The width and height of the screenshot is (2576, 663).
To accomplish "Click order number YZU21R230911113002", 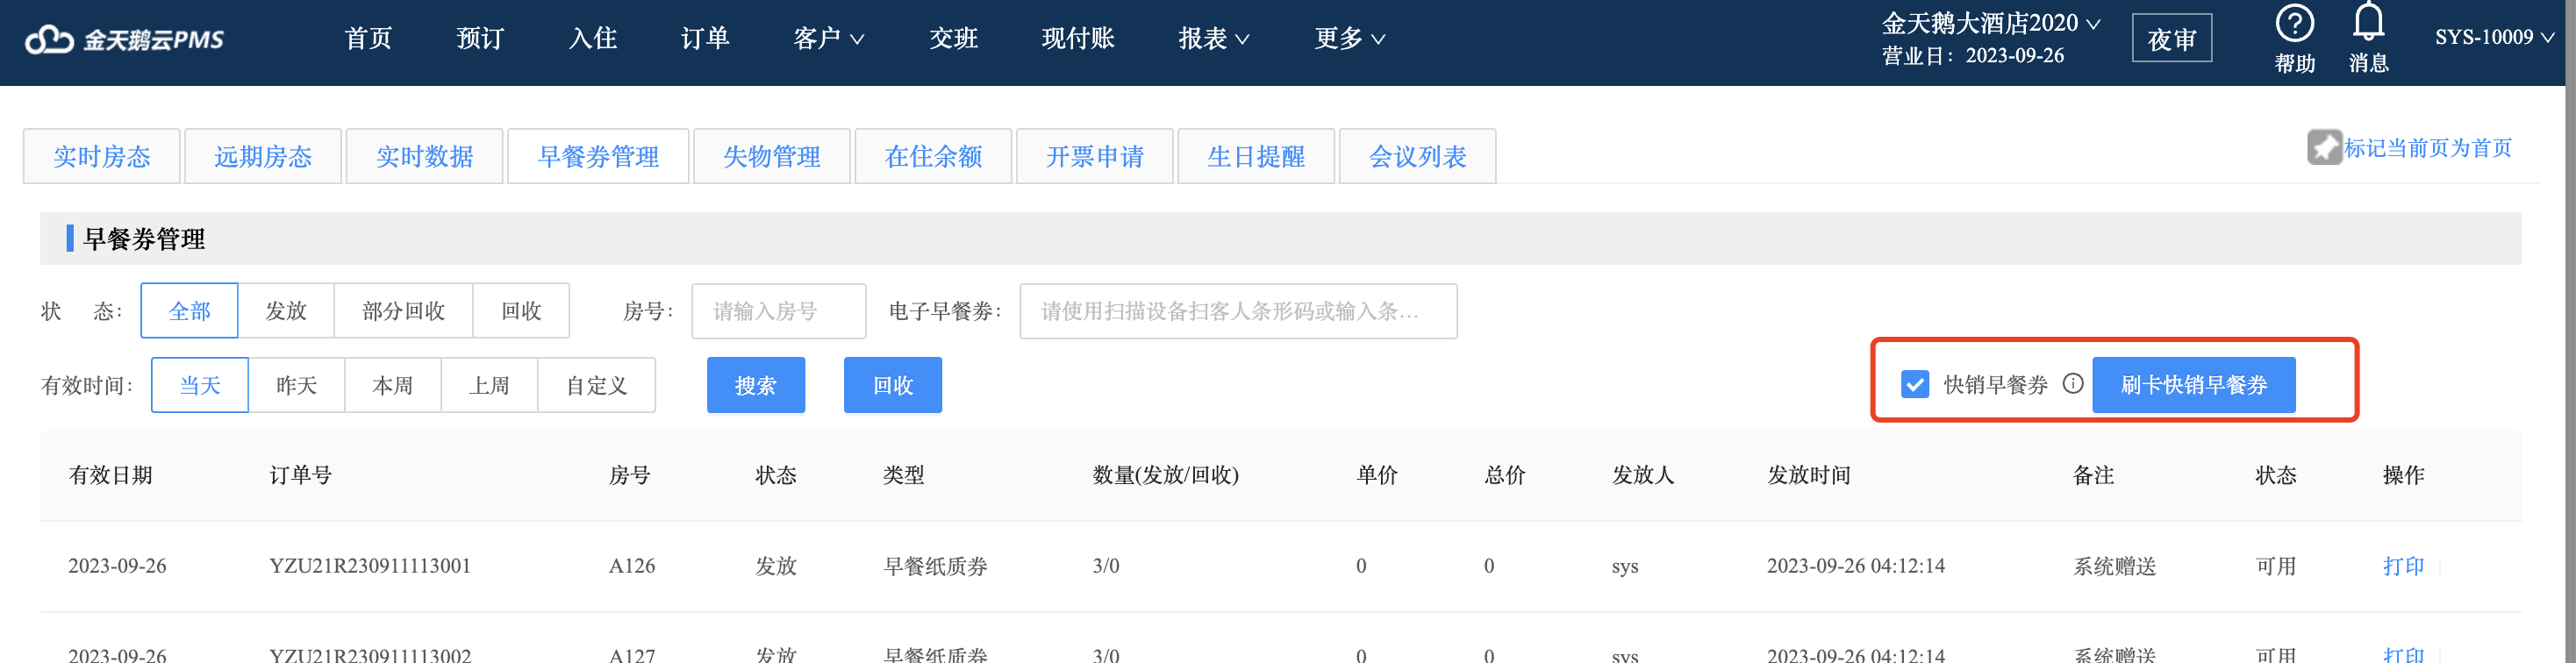I will [x=370, y=655].
